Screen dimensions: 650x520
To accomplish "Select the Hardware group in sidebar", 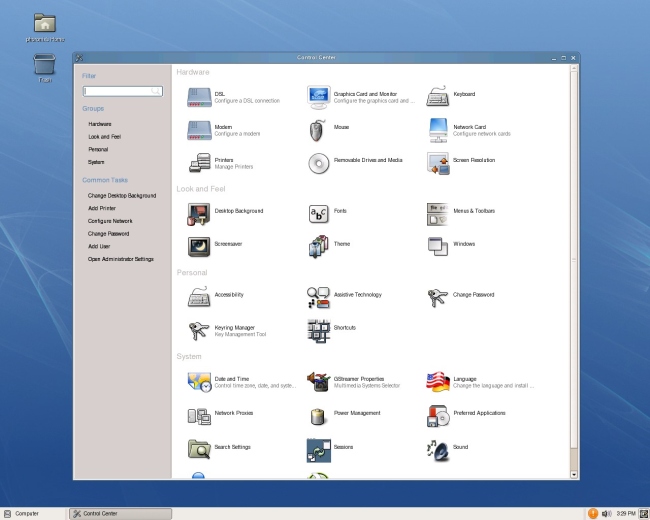I will 99,124.
